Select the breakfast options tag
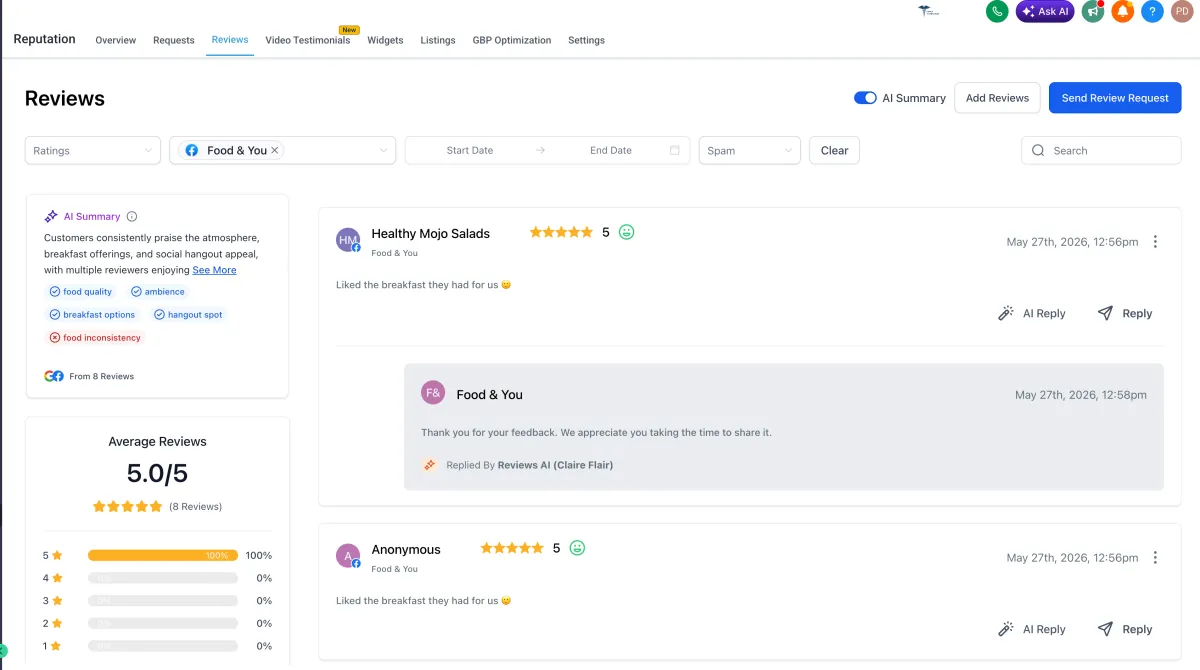Image resolution: width=1200 pixels, height=670 pixels. (x=92, y=314)
